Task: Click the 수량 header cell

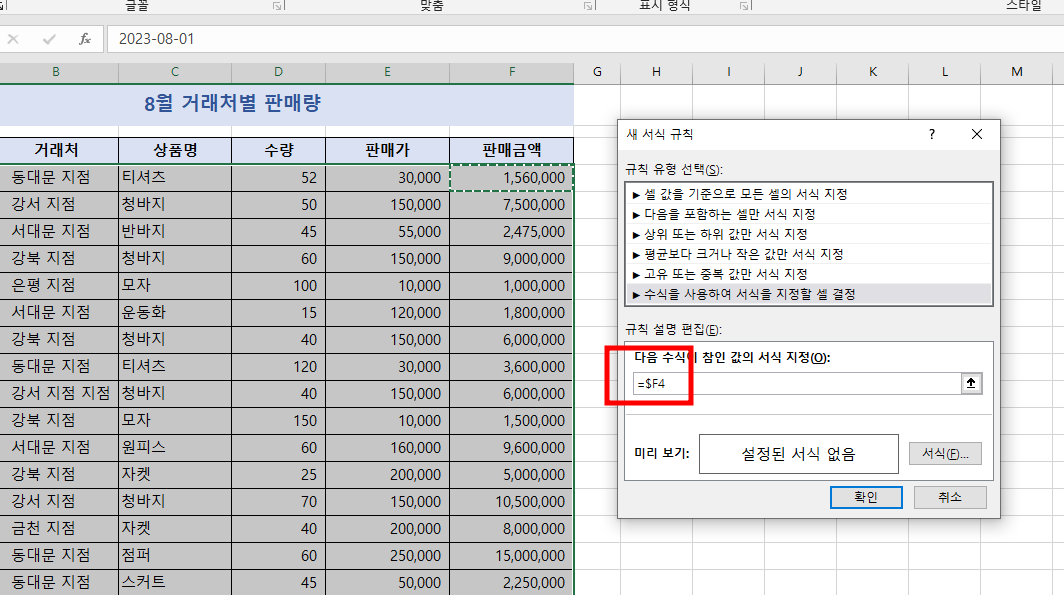Action: coord(279,151)
